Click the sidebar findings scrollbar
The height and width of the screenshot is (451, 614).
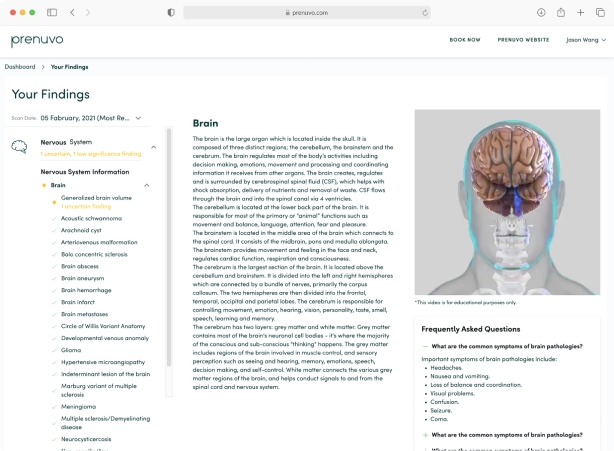[x=169, y=247]
